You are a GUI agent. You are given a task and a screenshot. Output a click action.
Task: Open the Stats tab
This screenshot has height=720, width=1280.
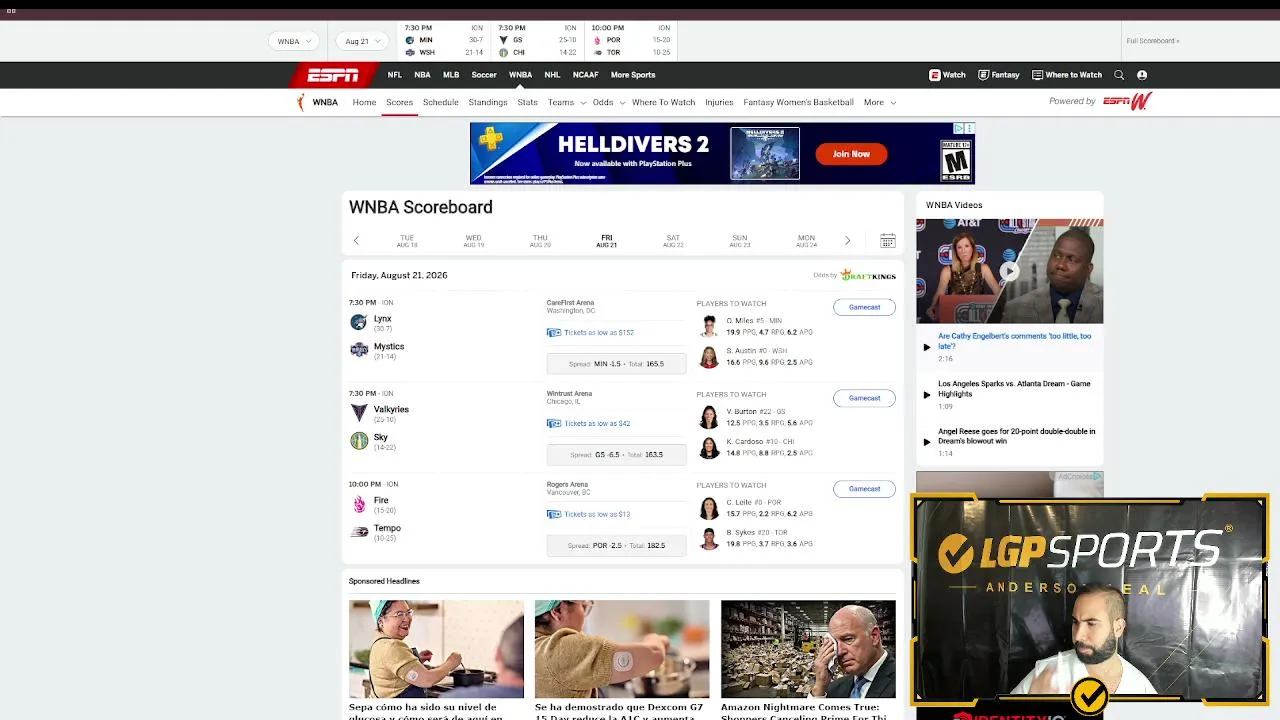click(x=528, y=102)
